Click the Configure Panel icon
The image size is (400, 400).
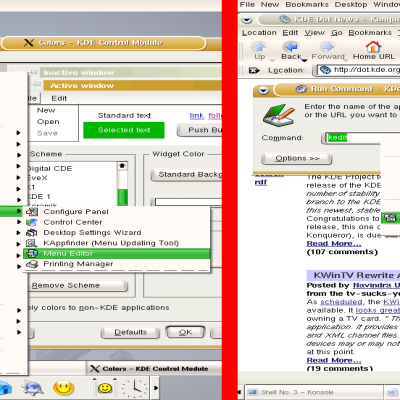click(x=32, y=212)
